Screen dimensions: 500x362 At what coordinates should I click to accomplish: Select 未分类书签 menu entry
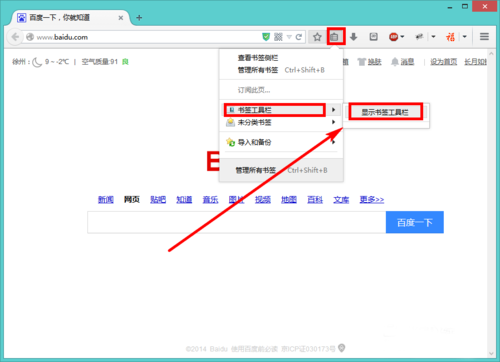pos(281,122)
